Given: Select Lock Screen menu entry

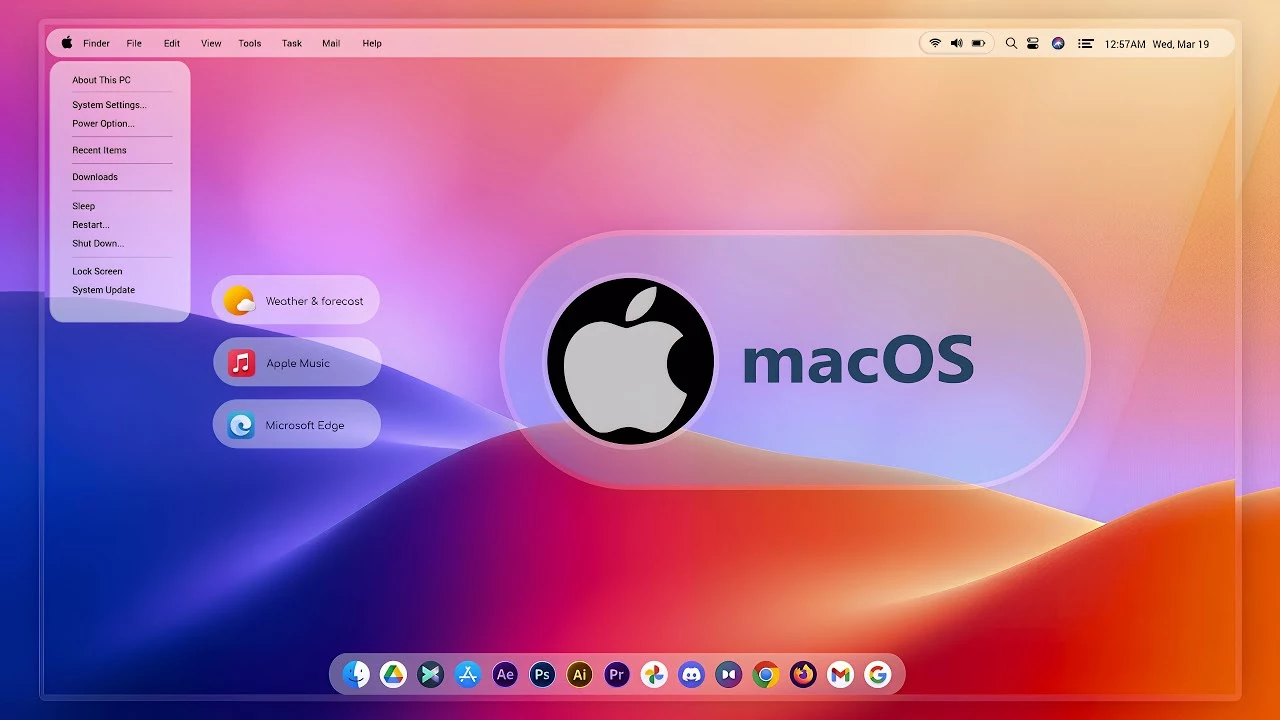Looking at the screenshot, I should pyautogui.click(x=97, y=271).
